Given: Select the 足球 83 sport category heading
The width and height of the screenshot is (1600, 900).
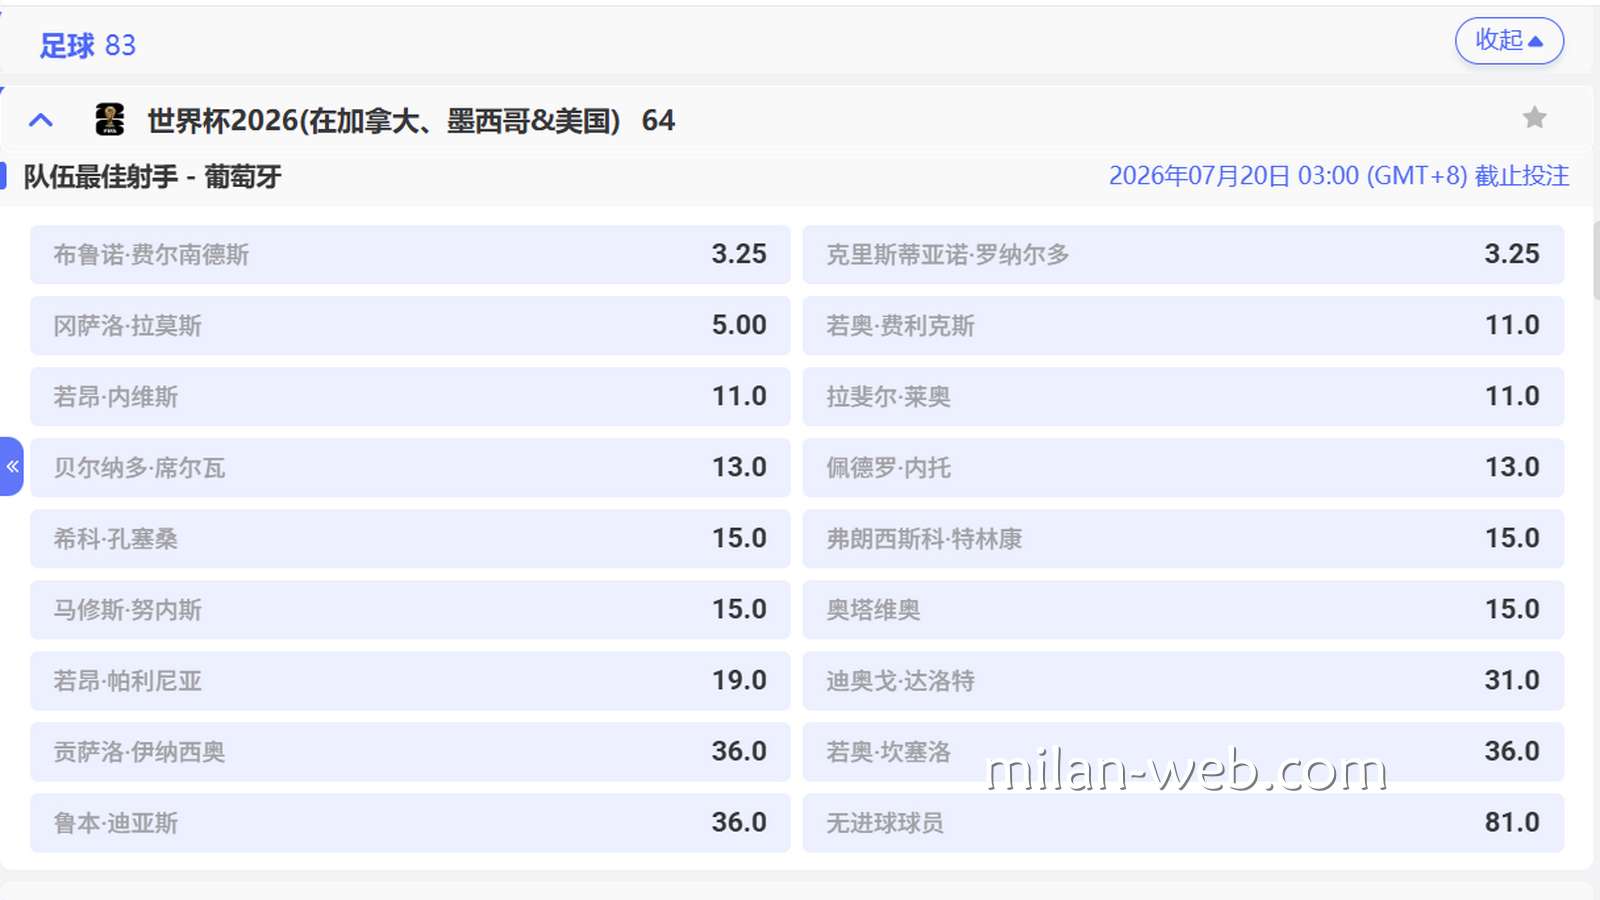Looking at the screenshot, I should (x=87, y=45).
